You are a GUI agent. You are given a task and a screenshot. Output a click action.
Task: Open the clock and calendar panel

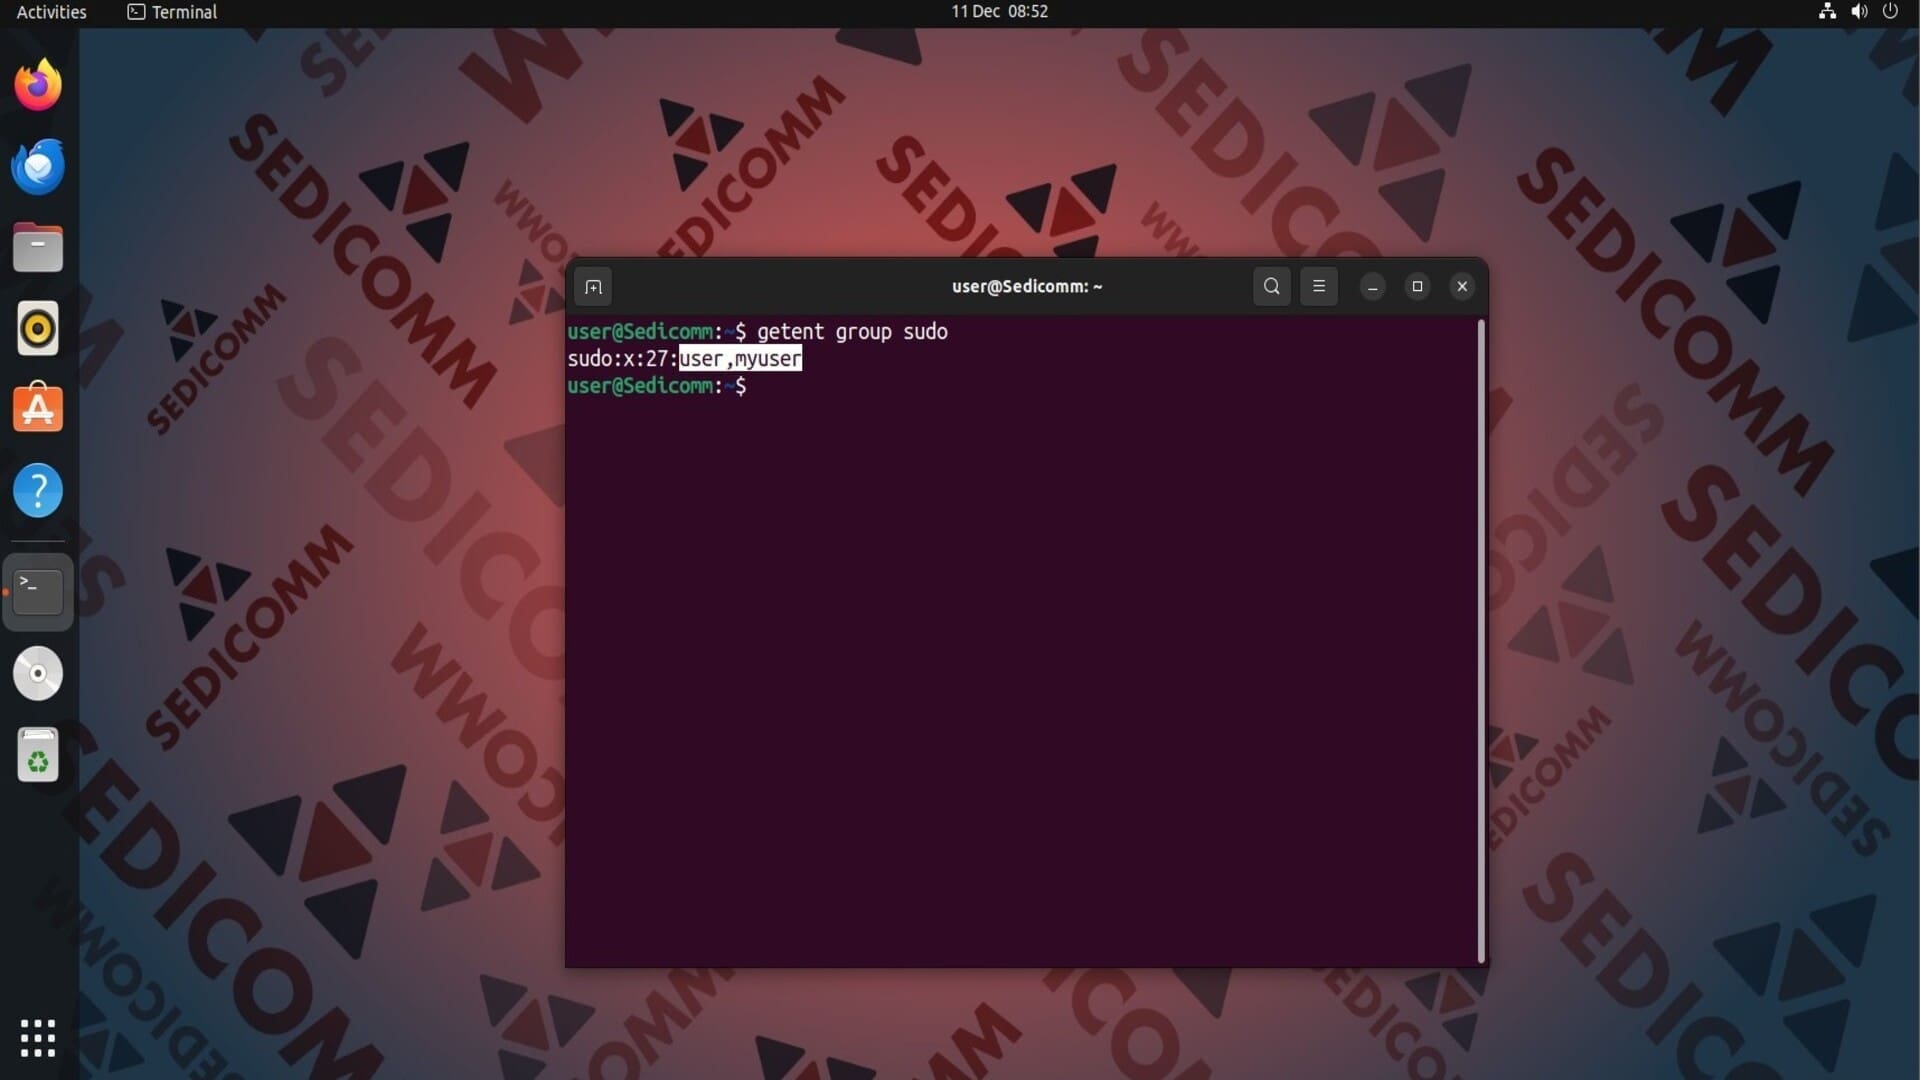(x=999, y=12)
